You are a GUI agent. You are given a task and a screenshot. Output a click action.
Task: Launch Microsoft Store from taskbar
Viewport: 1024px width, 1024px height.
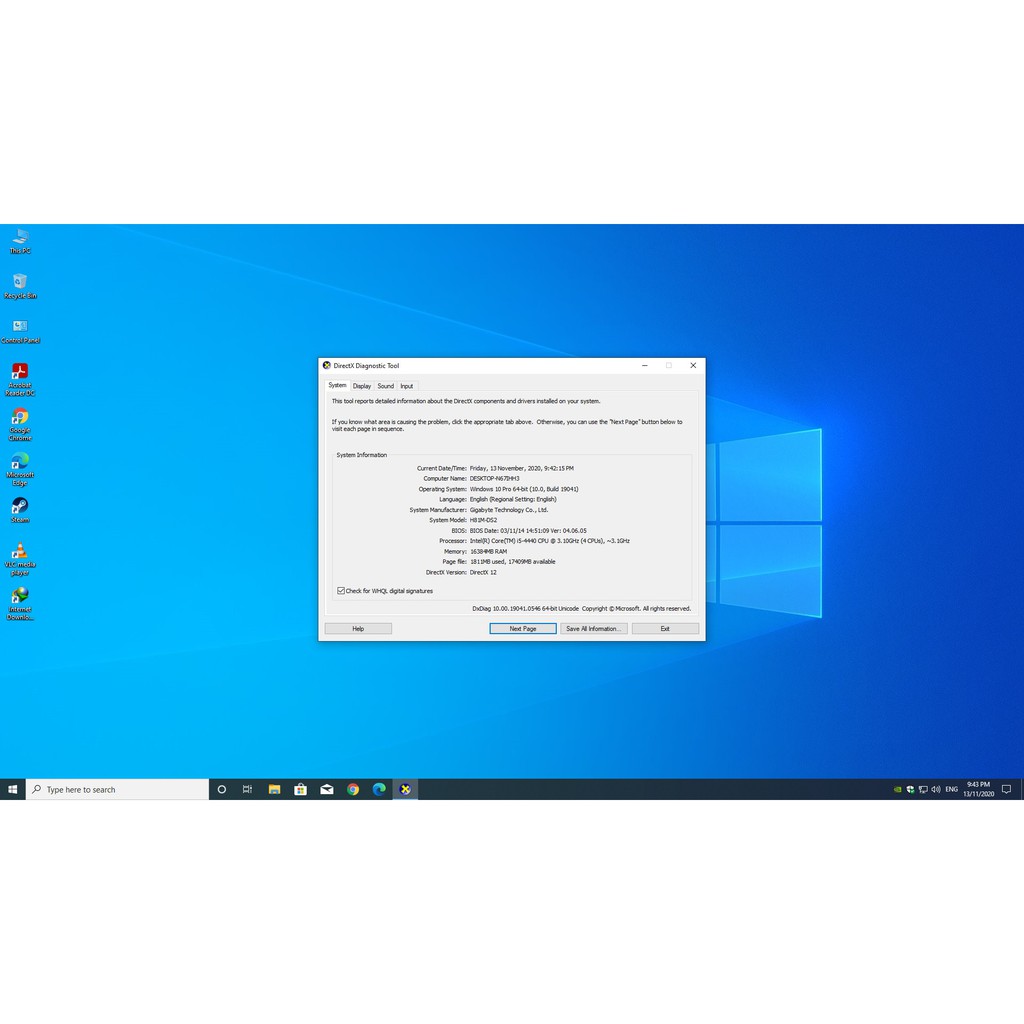(x=300, y=790)
